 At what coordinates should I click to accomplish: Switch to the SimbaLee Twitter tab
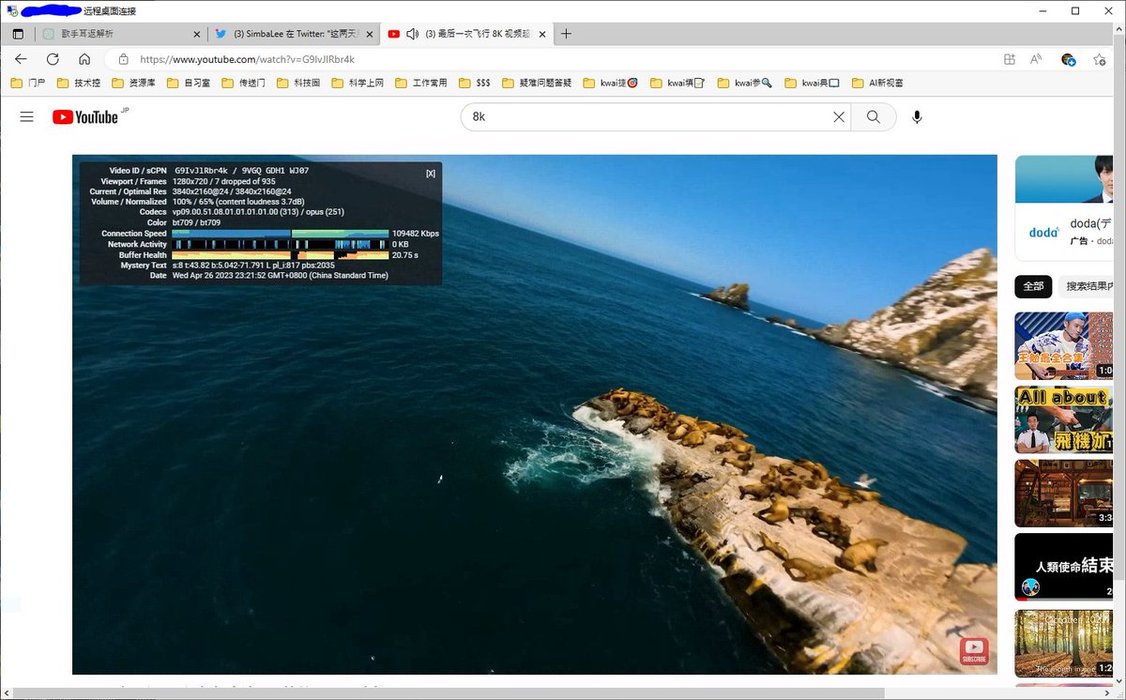point(293,34)
